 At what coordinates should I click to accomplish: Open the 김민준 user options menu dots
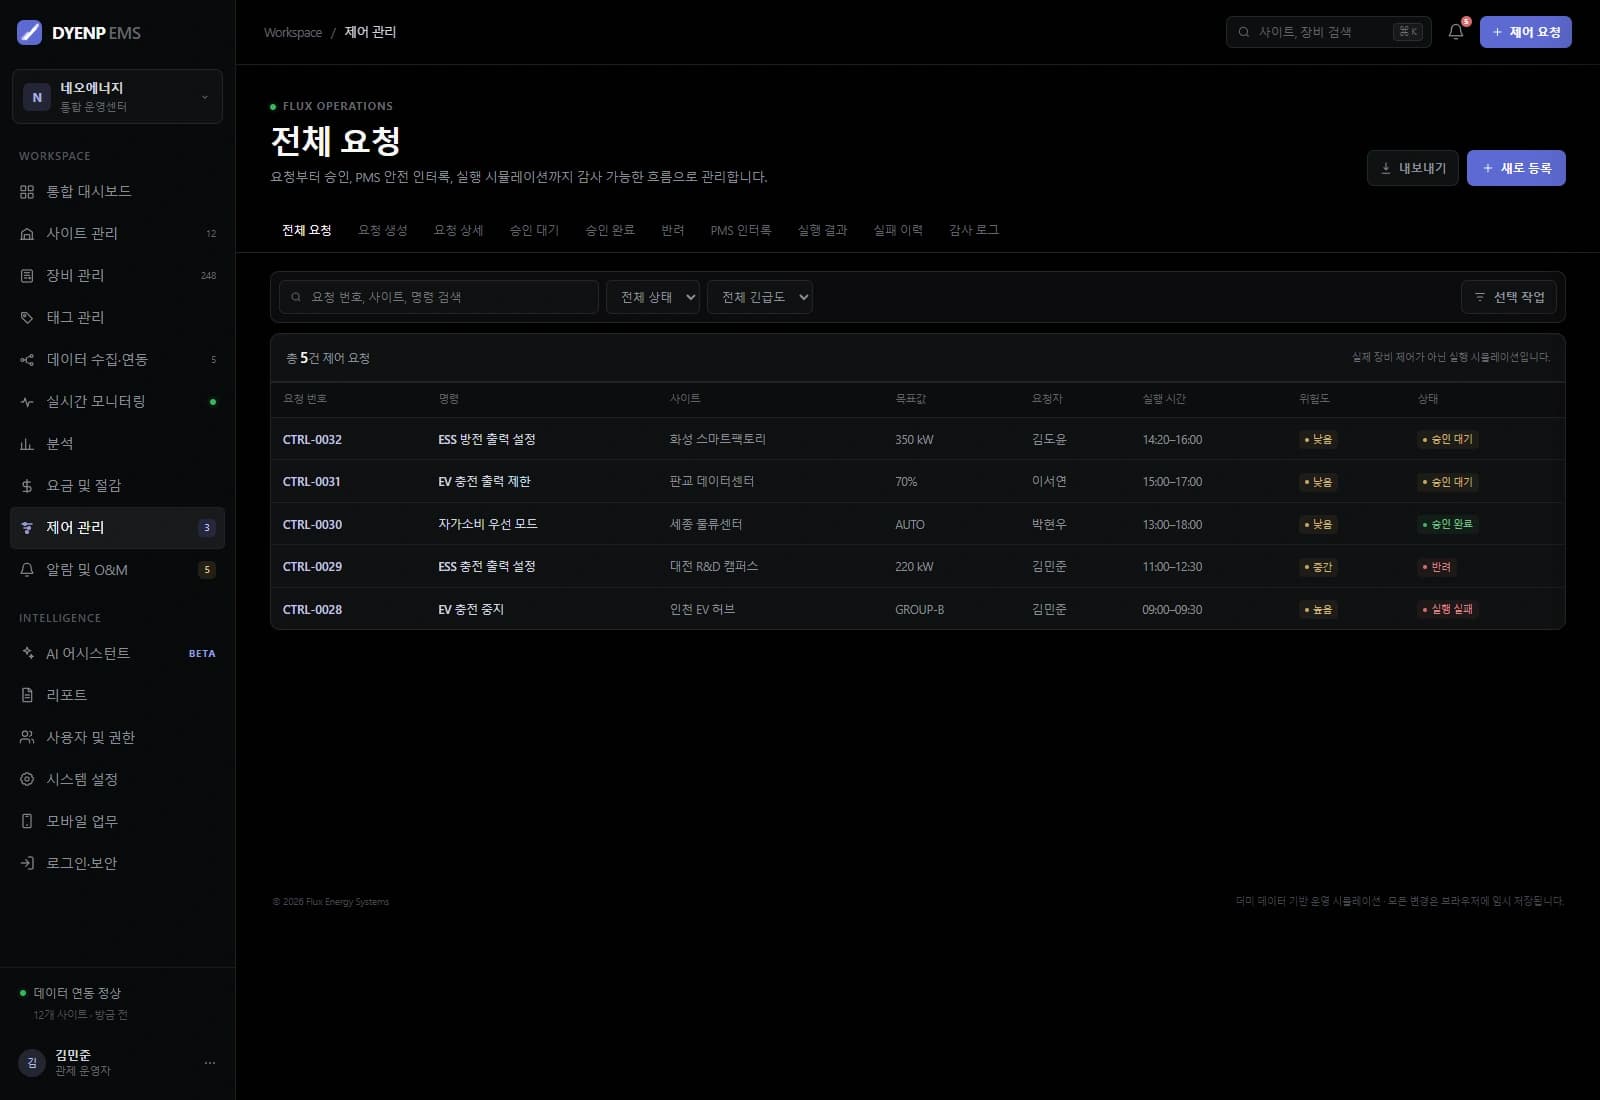pos(210,1062)
